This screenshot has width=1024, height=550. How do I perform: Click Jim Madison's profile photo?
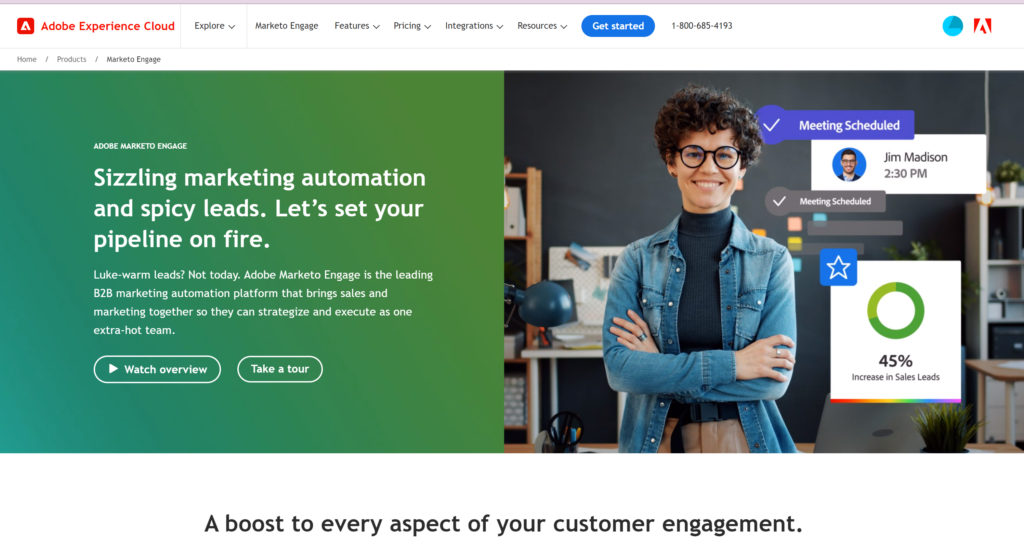(849, 165)
